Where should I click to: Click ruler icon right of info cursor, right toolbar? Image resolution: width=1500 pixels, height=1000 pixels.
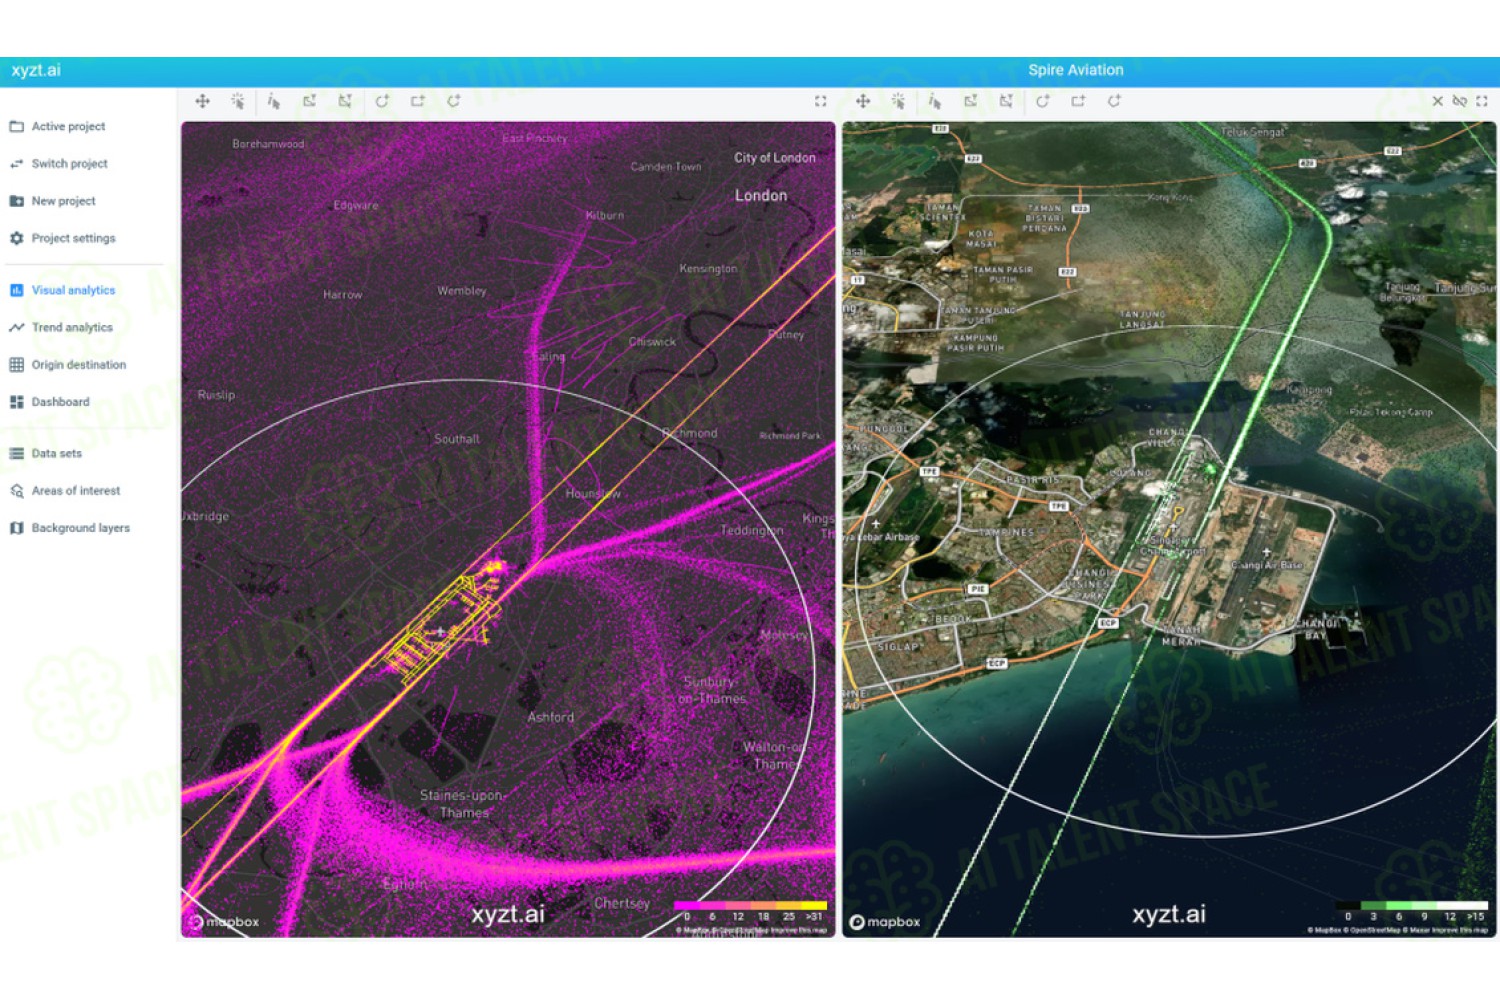pos(971,101)
